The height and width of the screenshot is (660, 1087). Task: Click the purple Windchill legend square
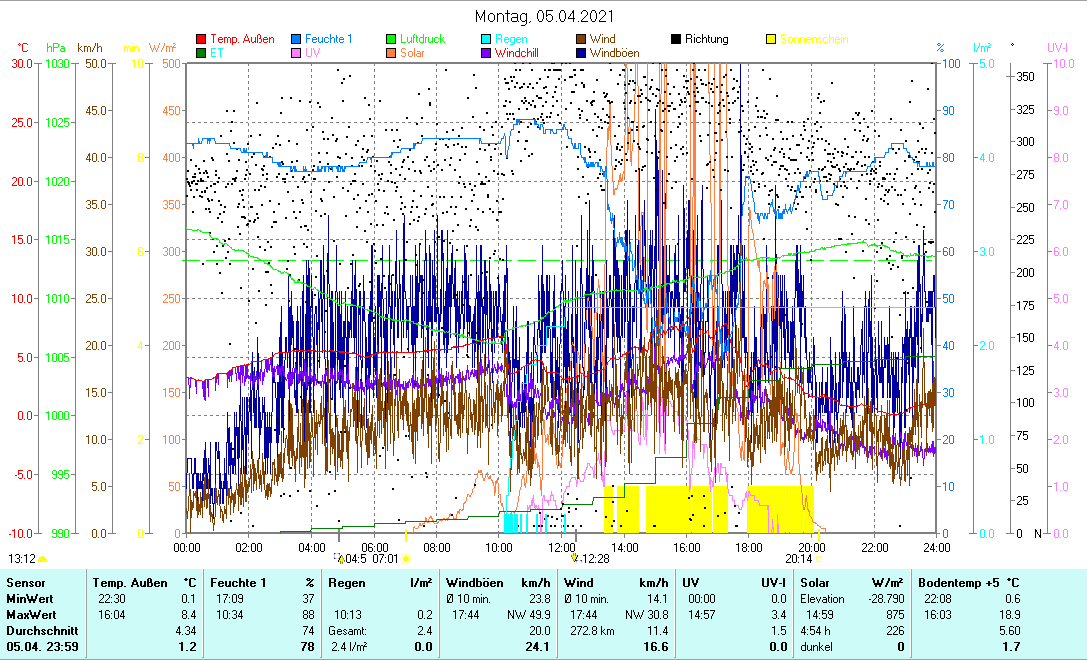click(486, 53)
